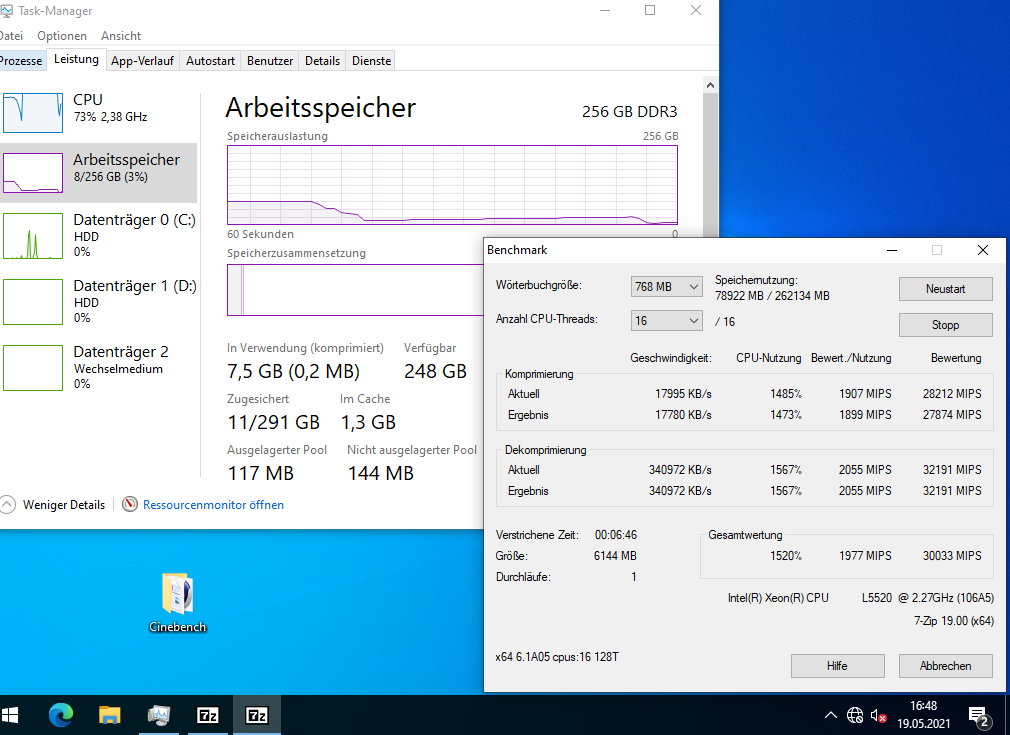Image resolution: width=1010 pixels, height=735 pixels.
Task: Click the Ressourcenmonitor icon
Action: pos(130,504)
